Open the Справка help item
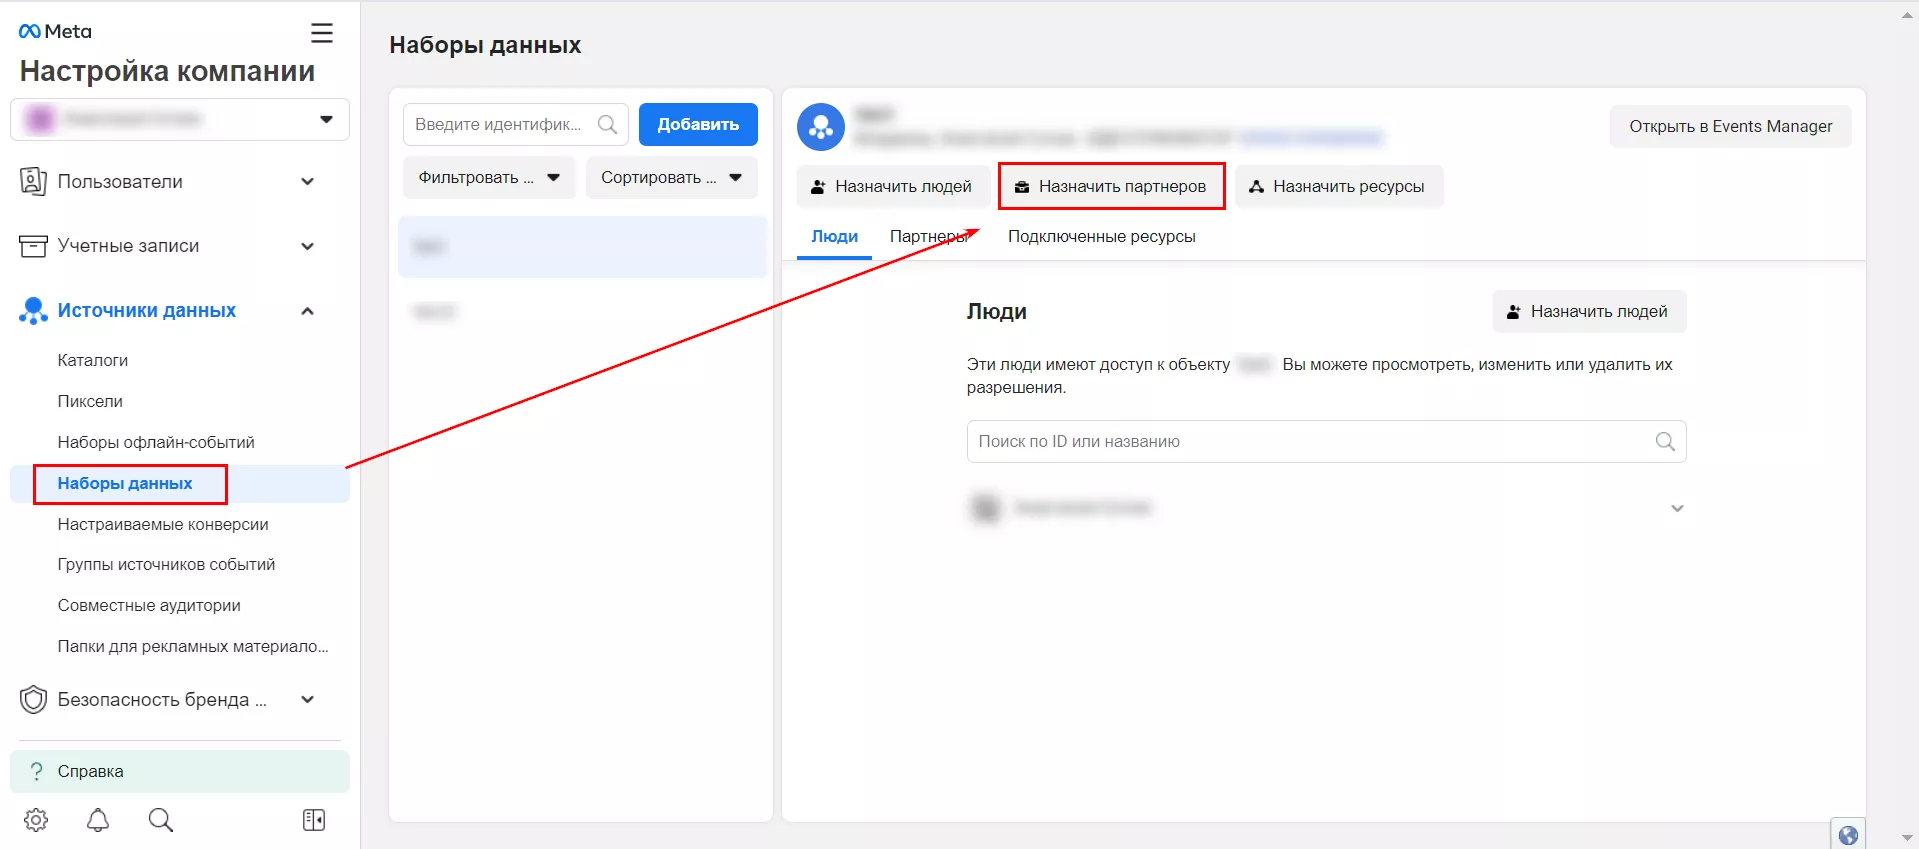 [180, 771]
